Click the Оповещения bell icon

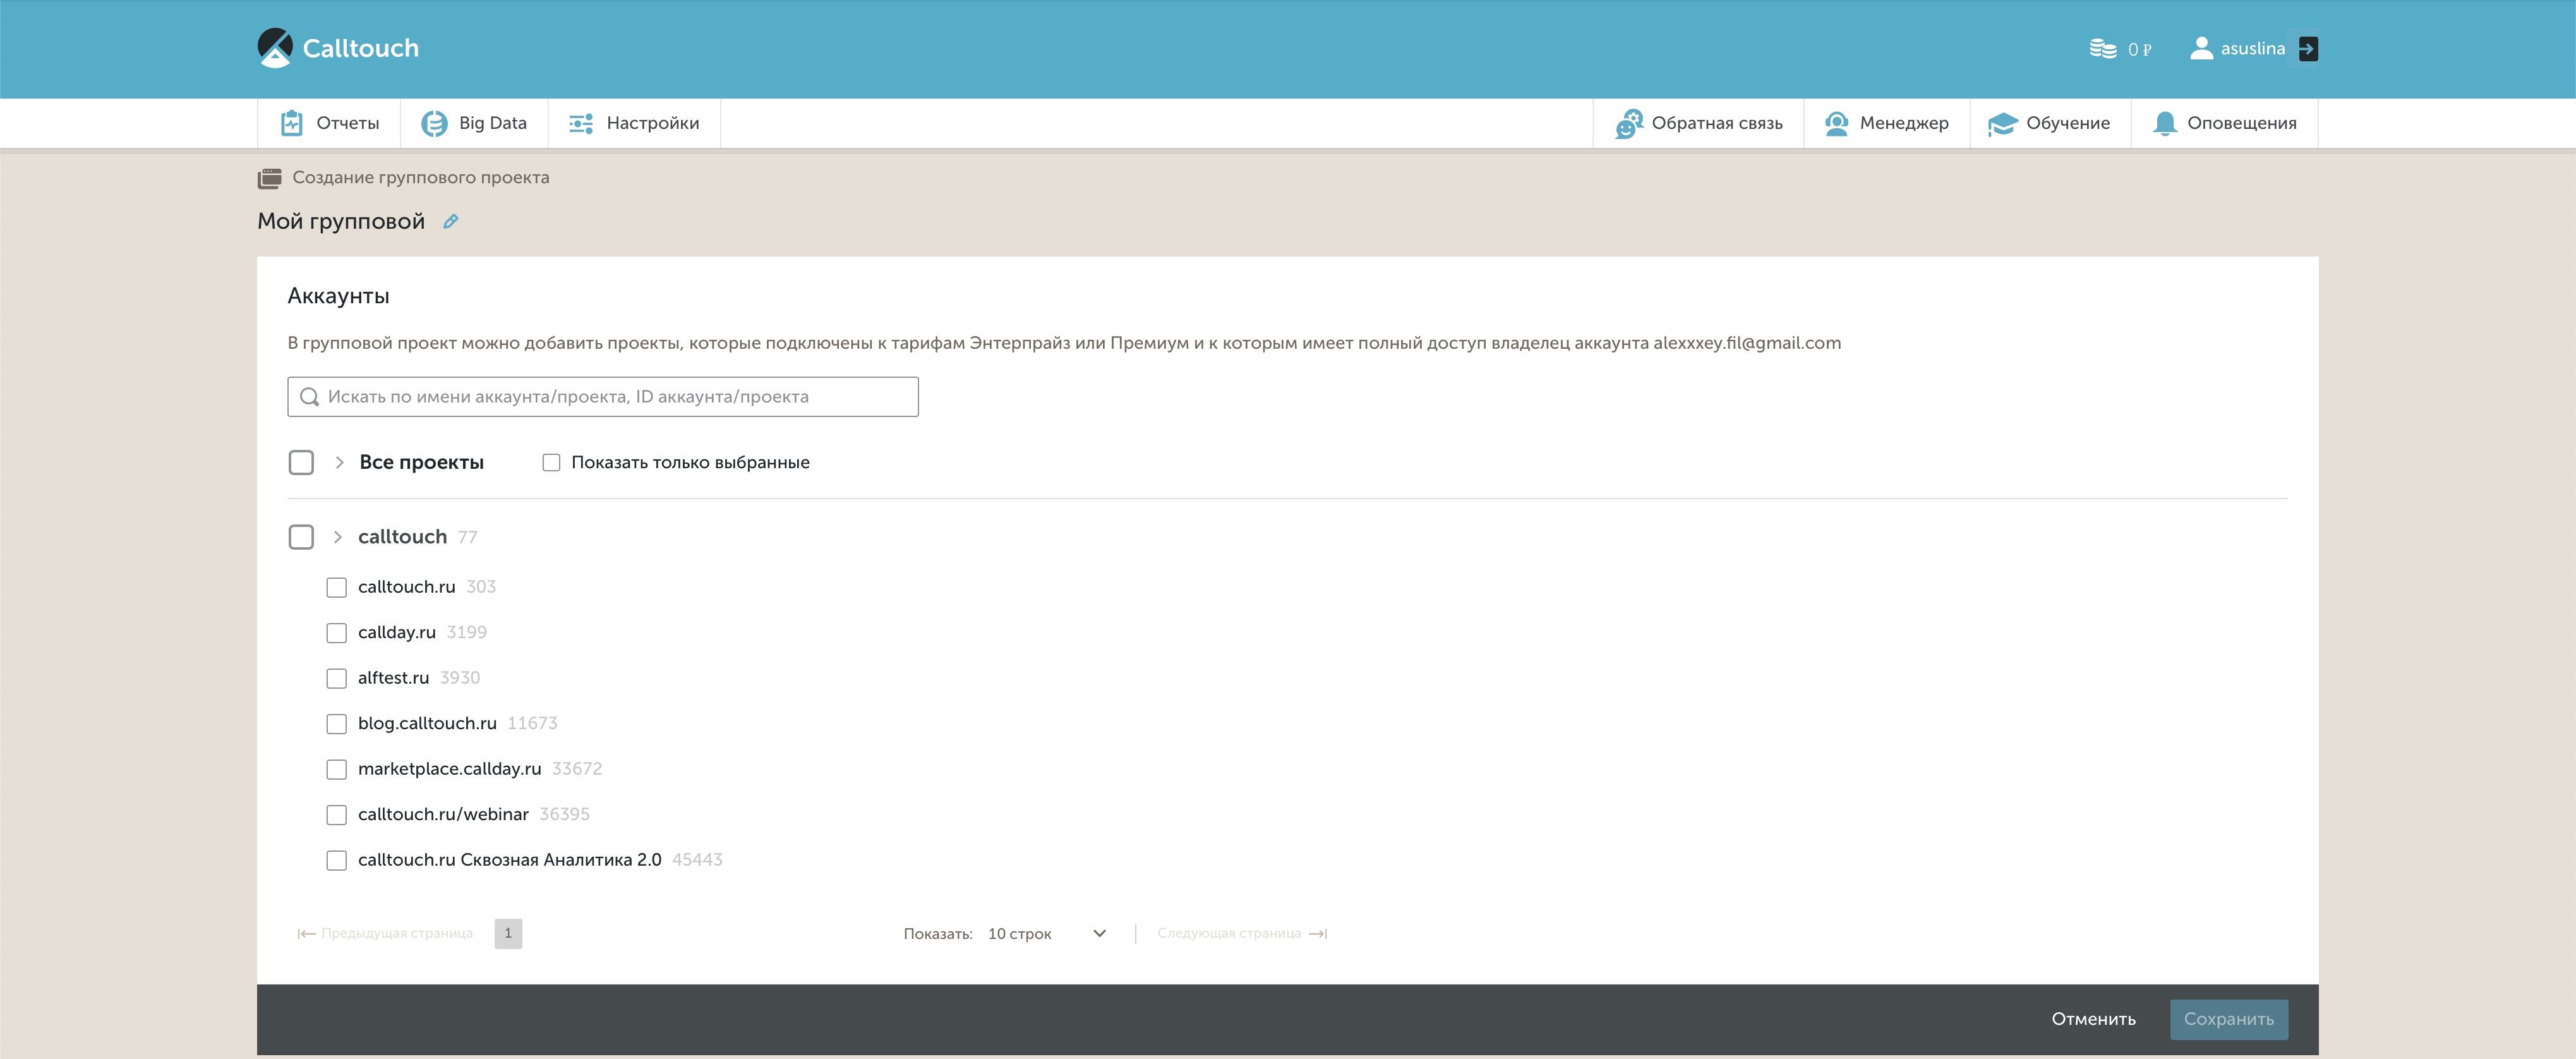pyautogui.click(x=2165, y=123)
